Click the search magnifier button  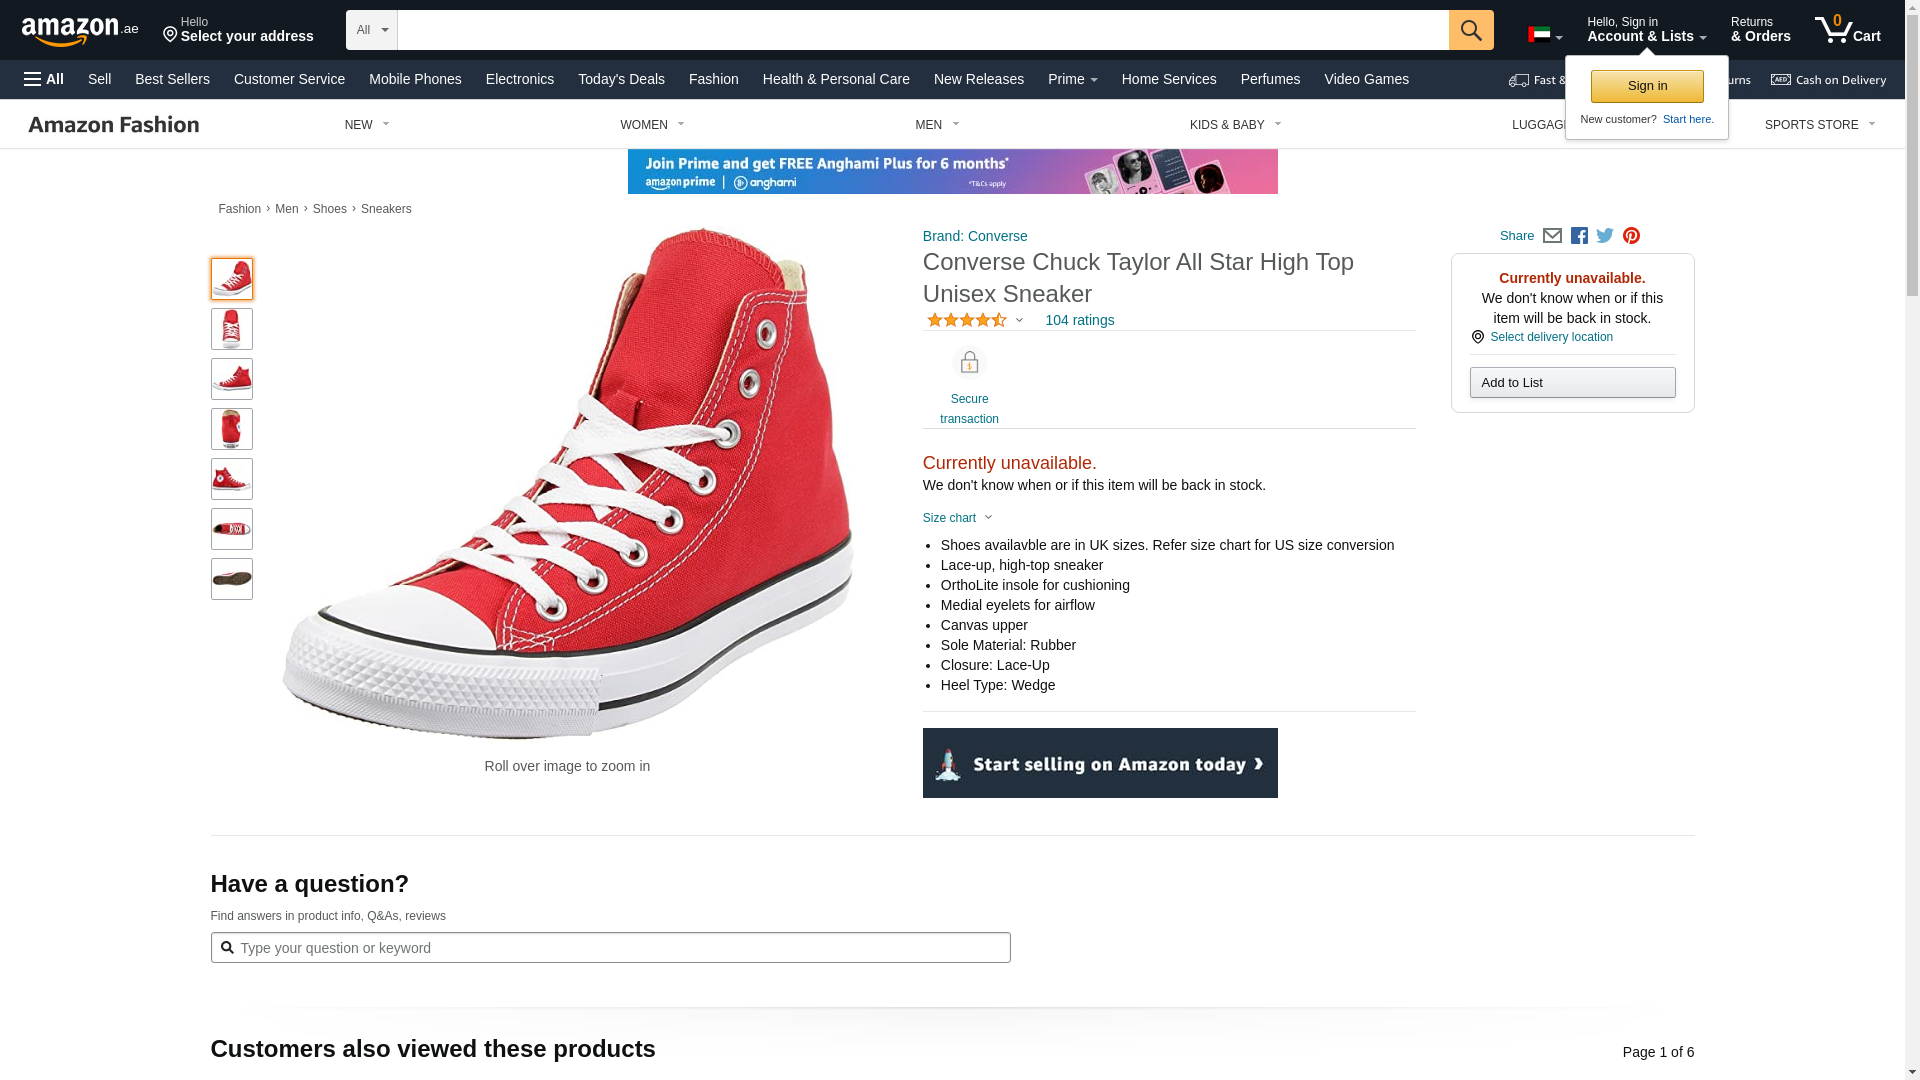click(1470, 30)
